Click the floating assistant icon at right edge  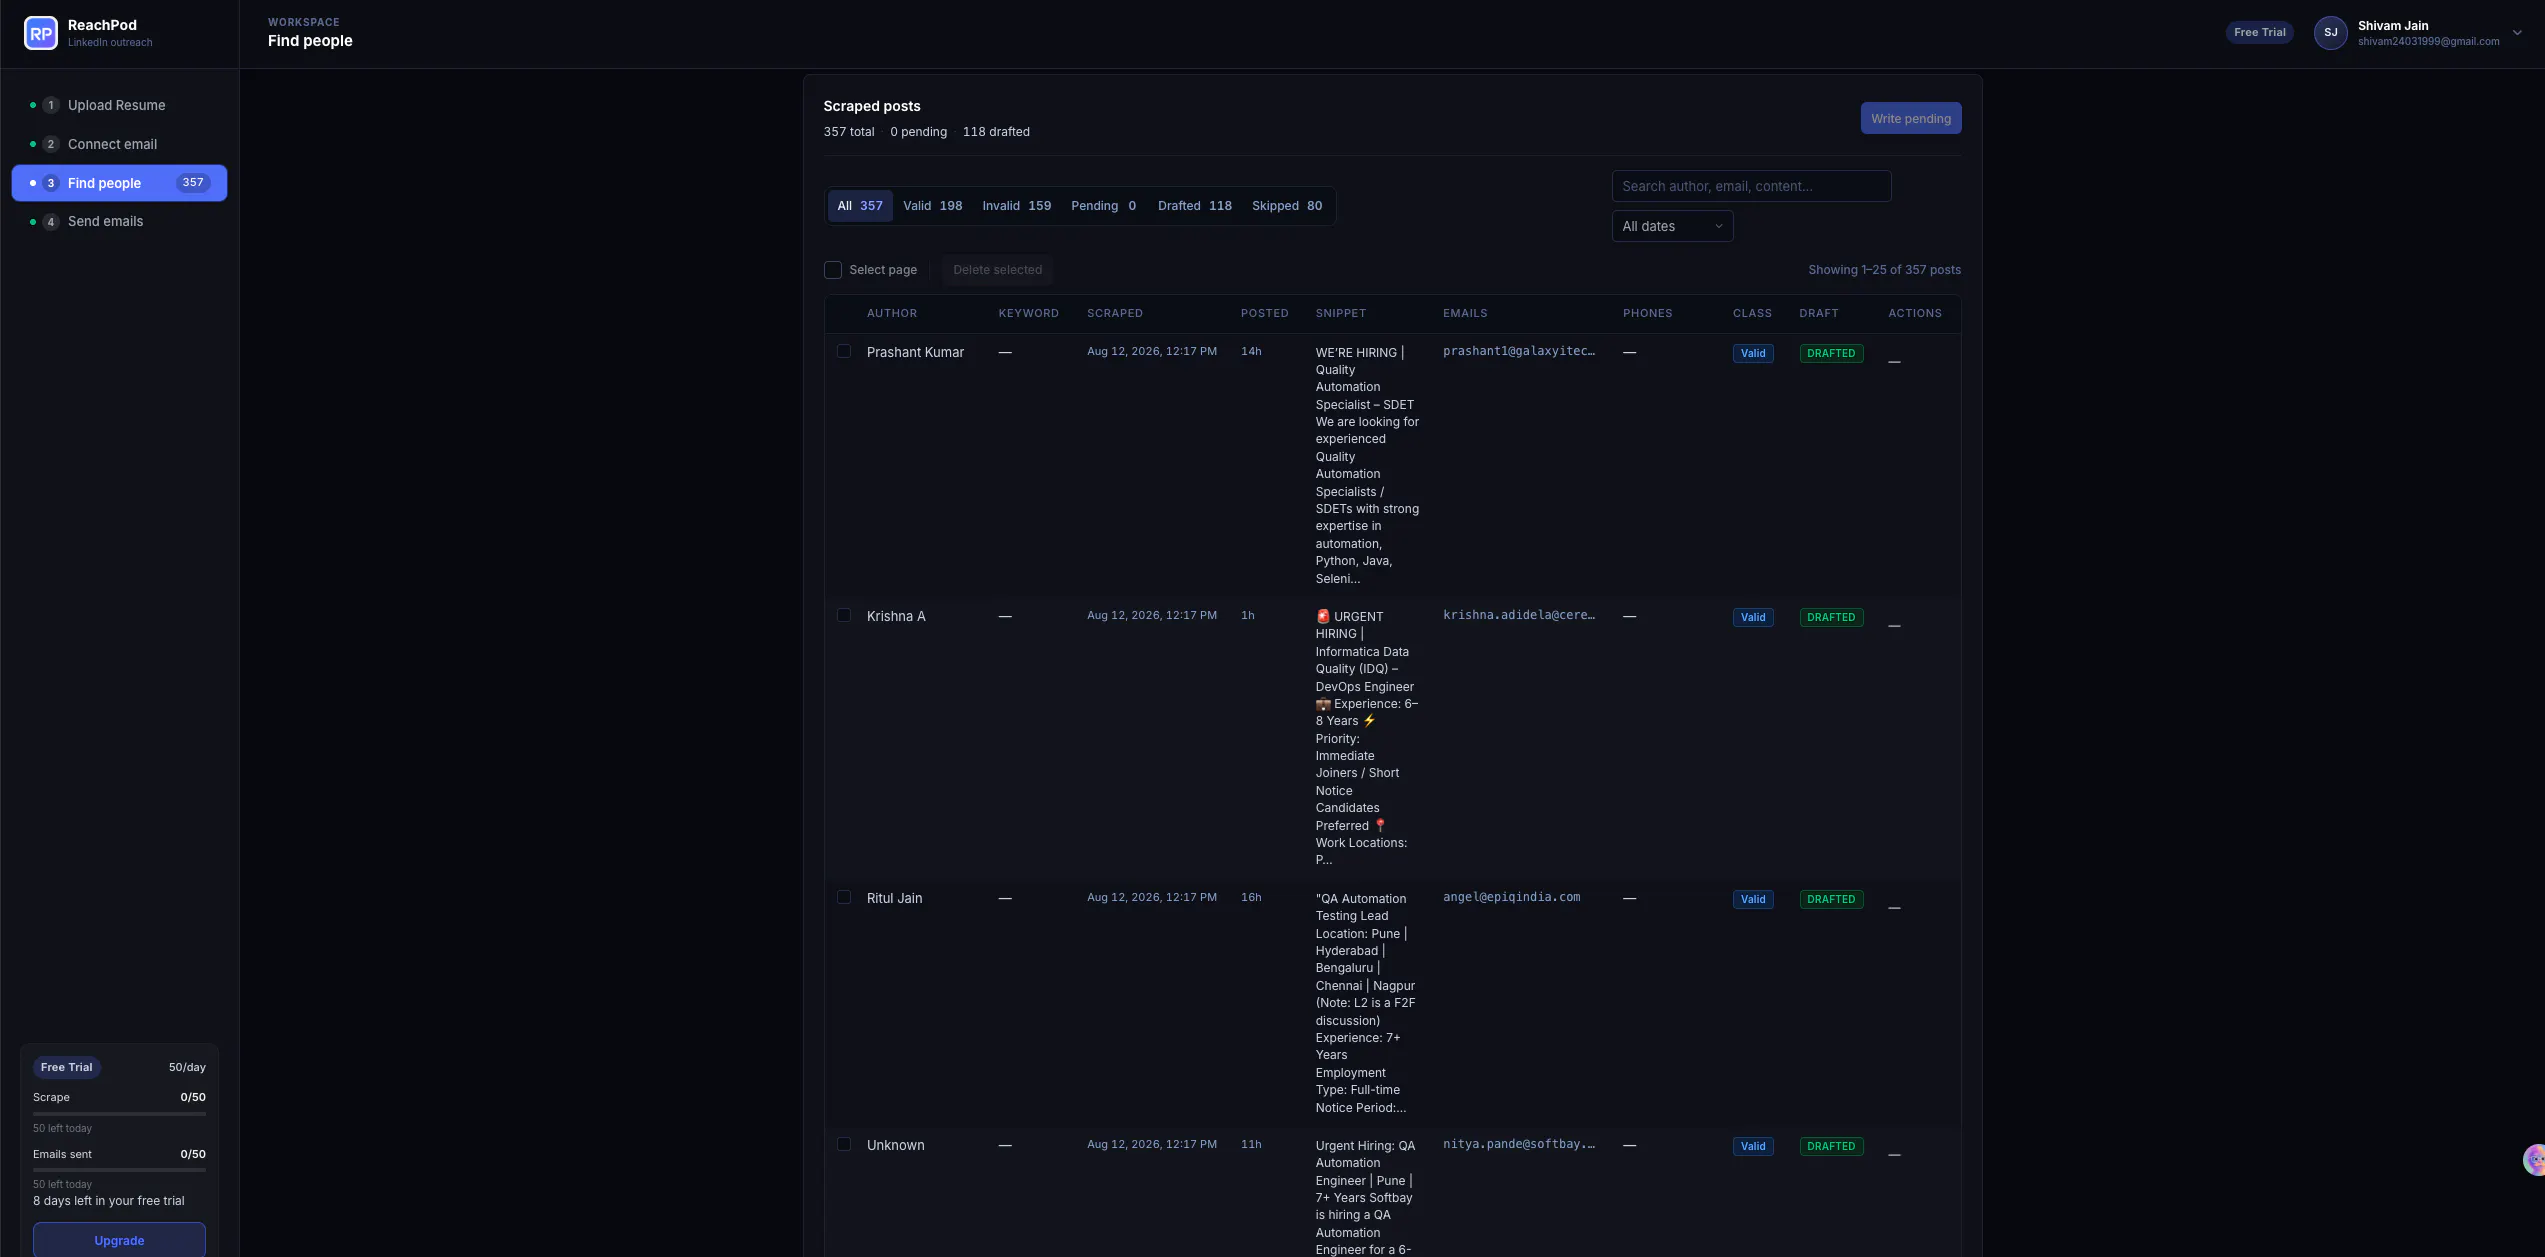point(2535,1160)
